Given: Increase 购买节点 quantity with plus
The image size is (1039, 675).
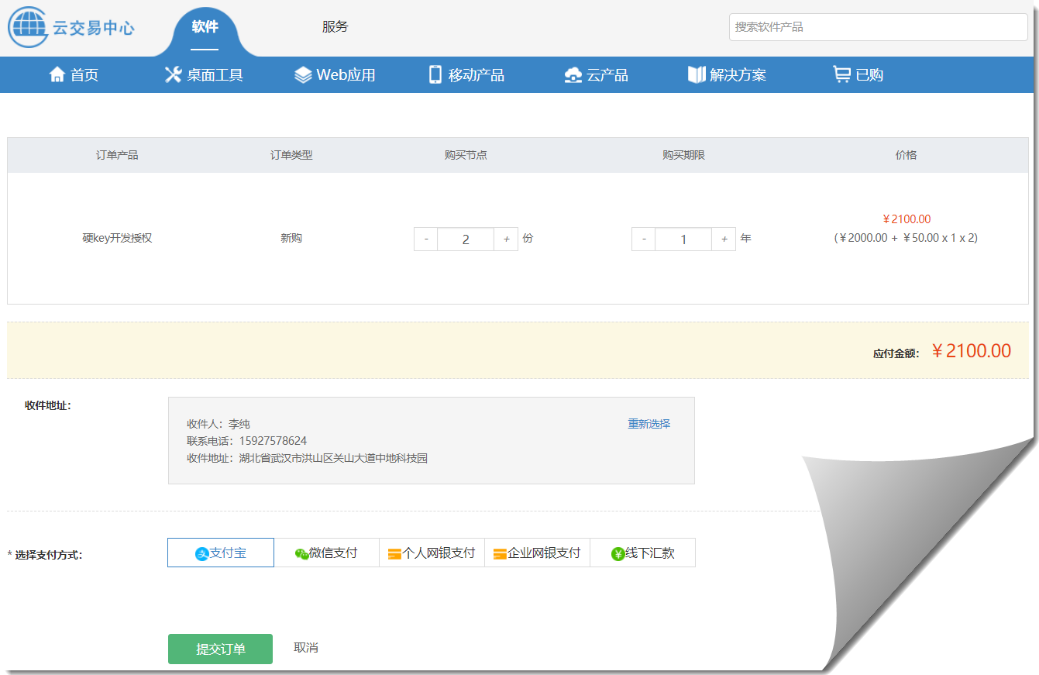Looking at the screenshot, I should (x=506, y=239).
